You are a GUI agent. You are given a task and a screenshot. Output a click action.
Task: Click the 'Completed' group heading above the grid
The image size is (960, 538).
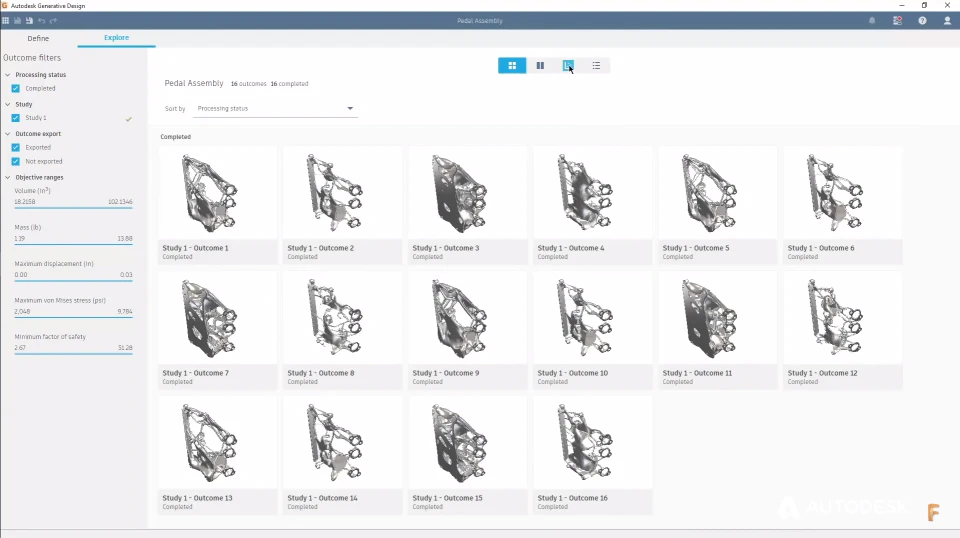coord(176,136)
